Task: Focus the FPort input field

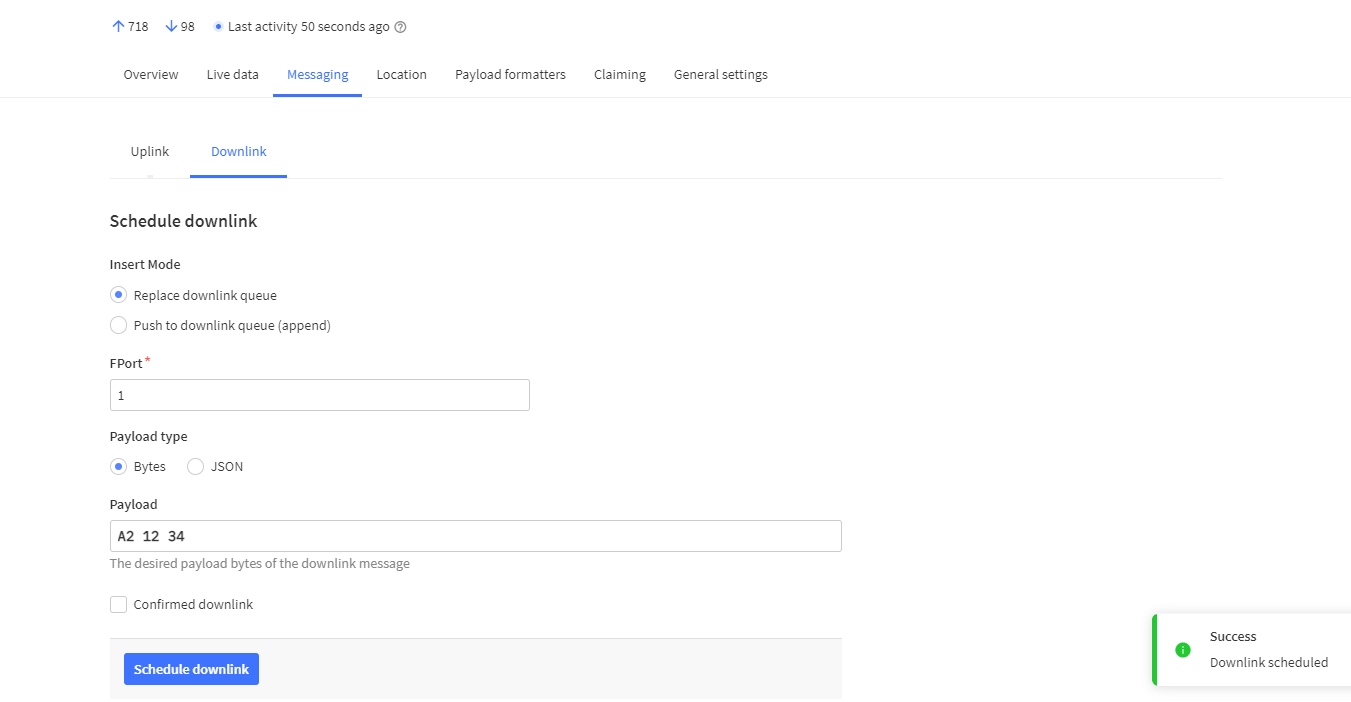Action: [x=320, y=395]
